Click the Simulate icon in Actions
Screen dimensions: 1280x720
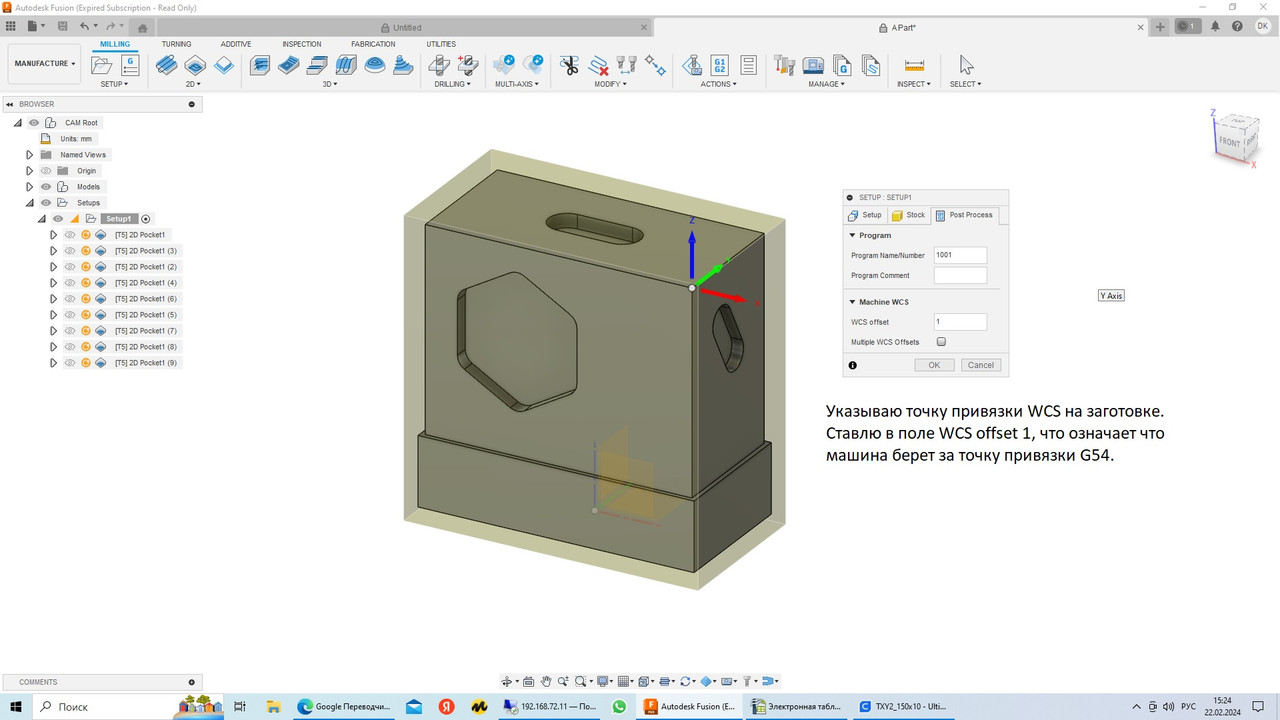click(x=691, y=66)
